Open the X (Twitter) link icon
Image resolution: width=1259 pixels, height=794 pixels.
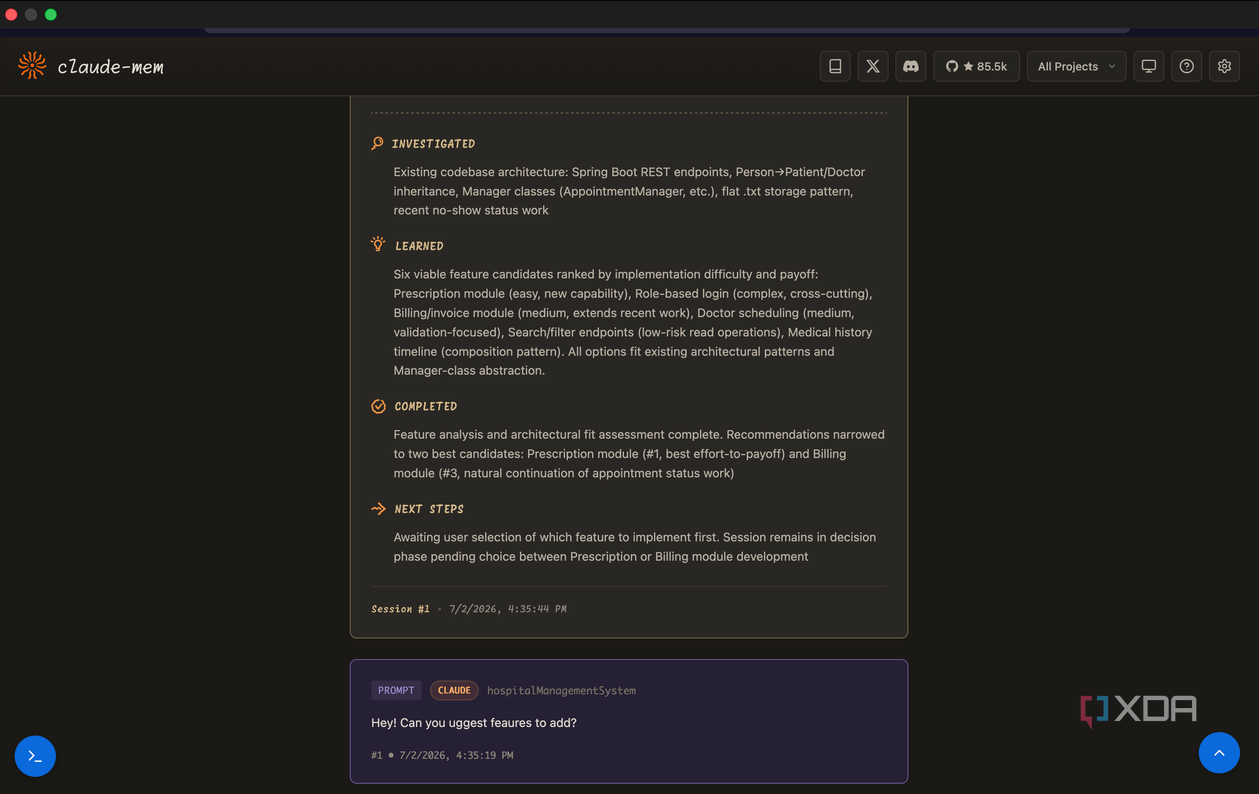pos(873,66)
